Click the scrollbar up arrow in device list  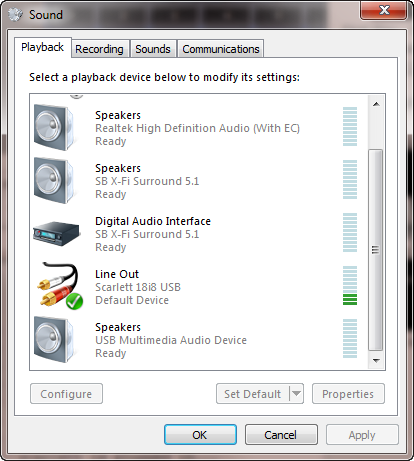[376, 104]
